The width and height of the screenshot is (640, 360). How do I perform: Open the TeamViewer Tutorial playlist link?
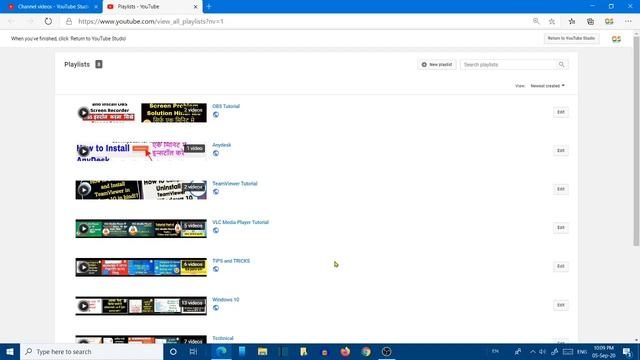tap(235, 184)
